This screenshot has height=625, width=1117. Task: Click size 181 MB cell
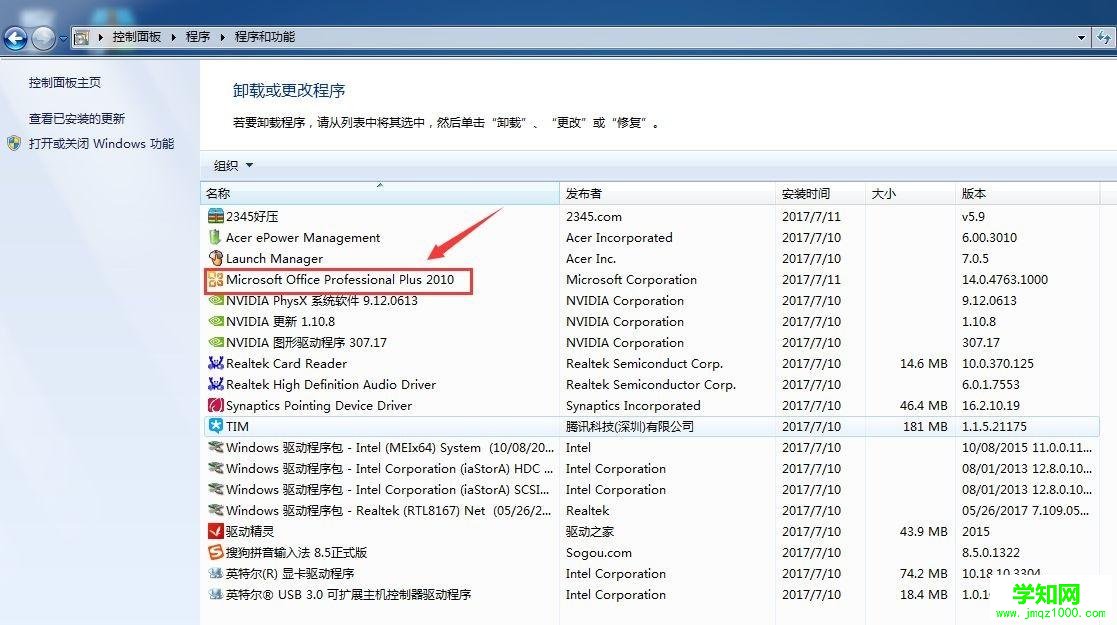pyautogui.click(x=925, y=426)
